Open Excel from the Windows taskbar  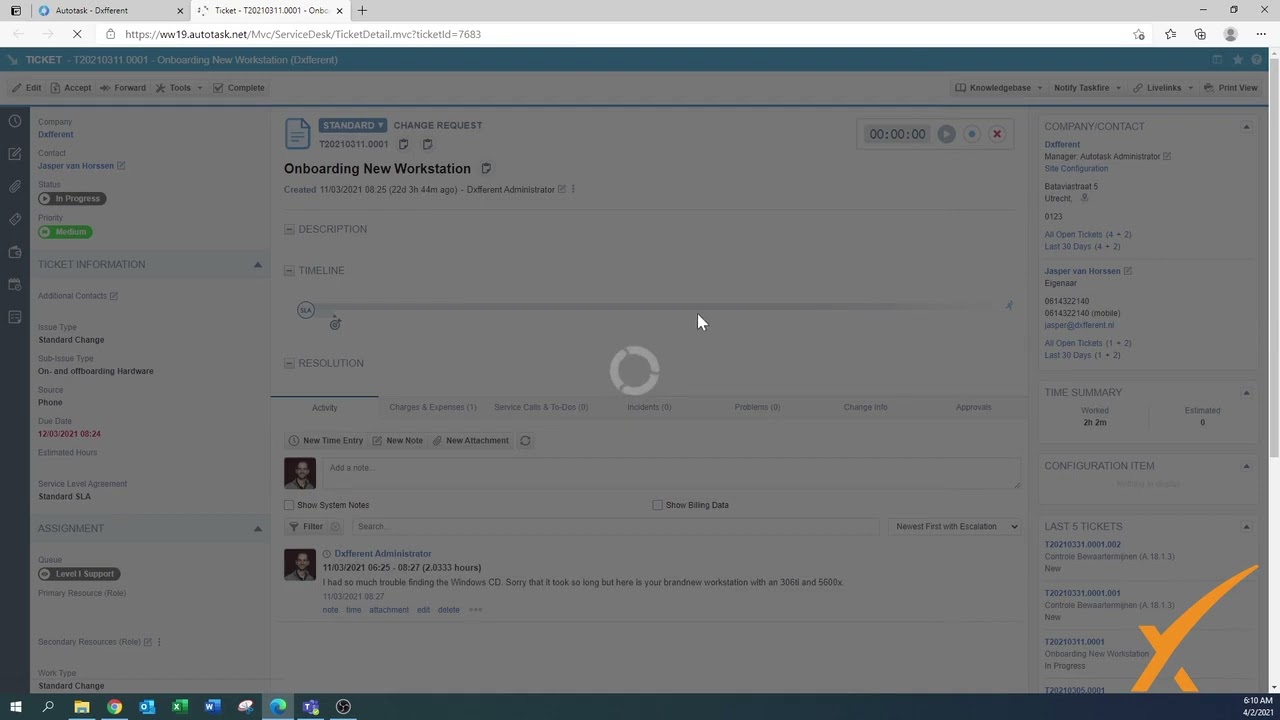[180, 707]
